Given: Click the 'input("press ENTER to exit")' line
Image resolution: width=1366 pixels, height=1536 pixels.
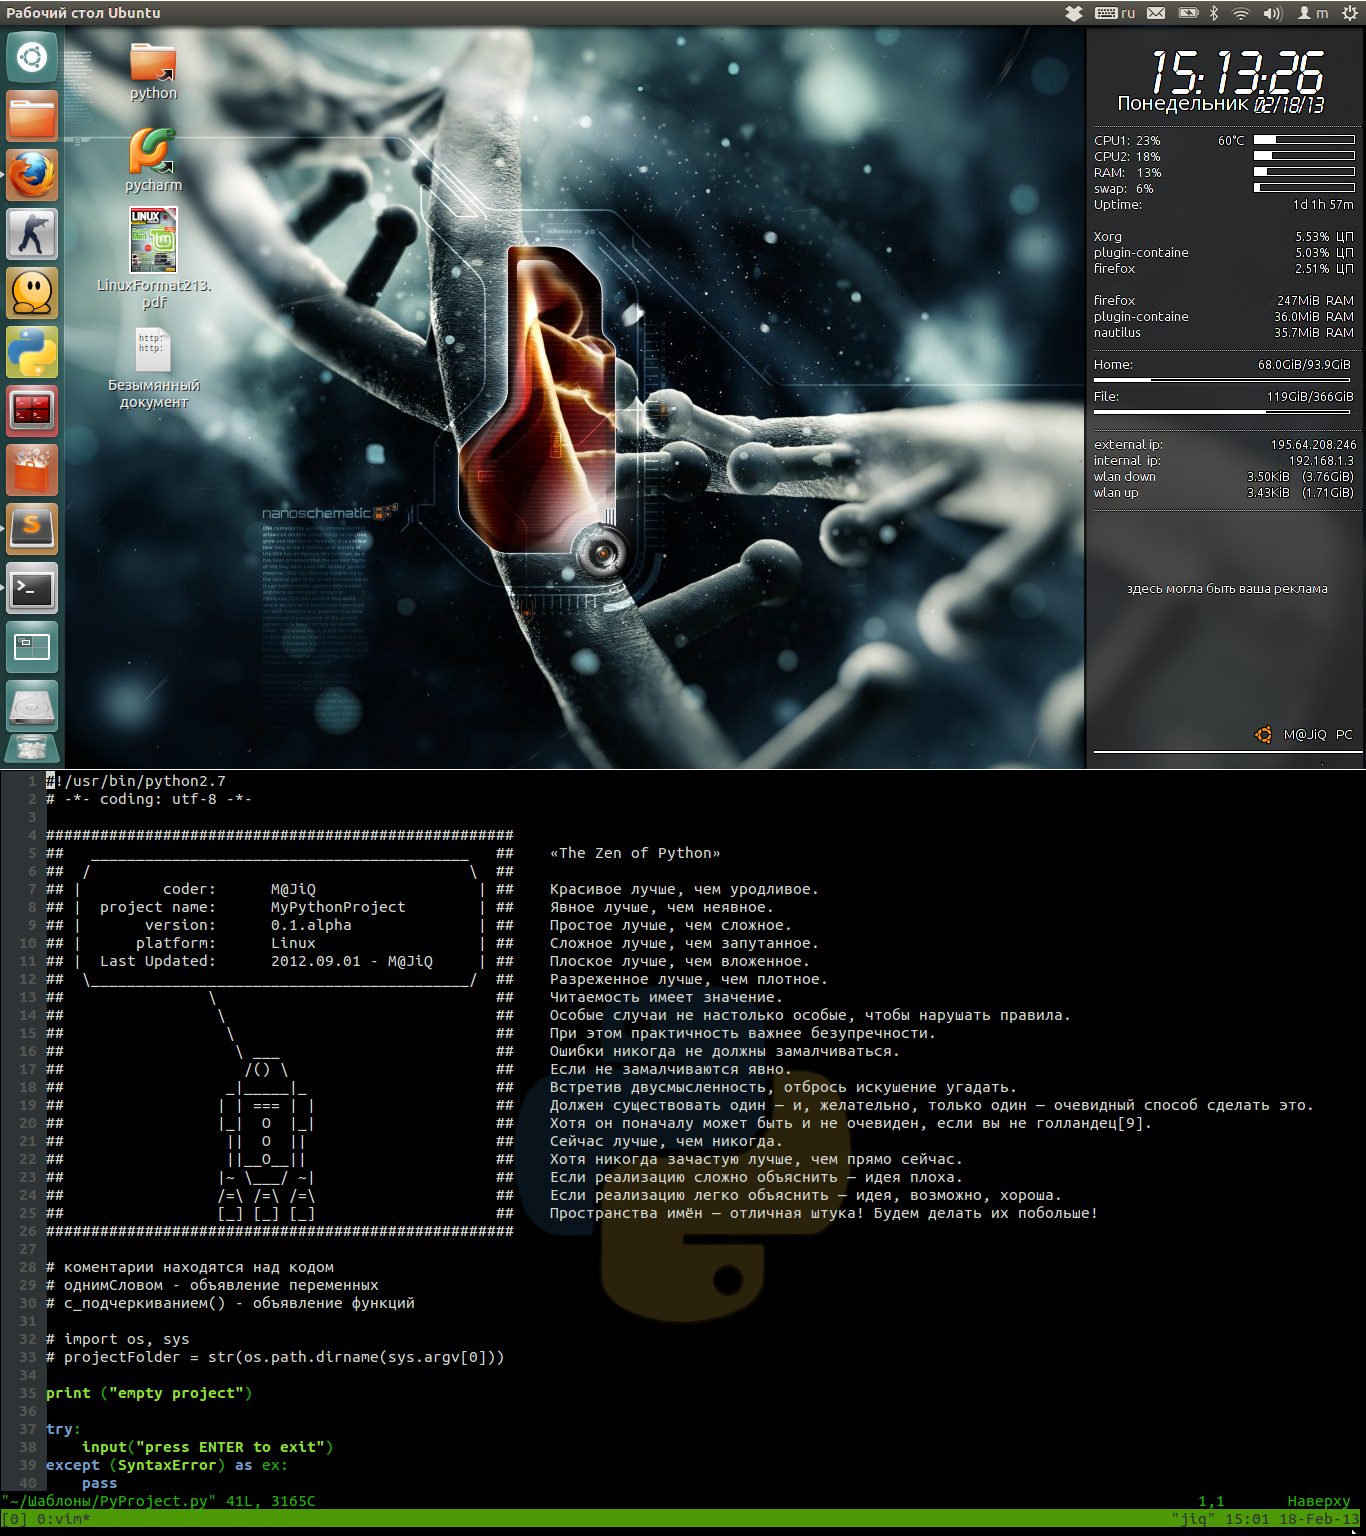Looking at the screenshot, I should (x=208, y=1447).
